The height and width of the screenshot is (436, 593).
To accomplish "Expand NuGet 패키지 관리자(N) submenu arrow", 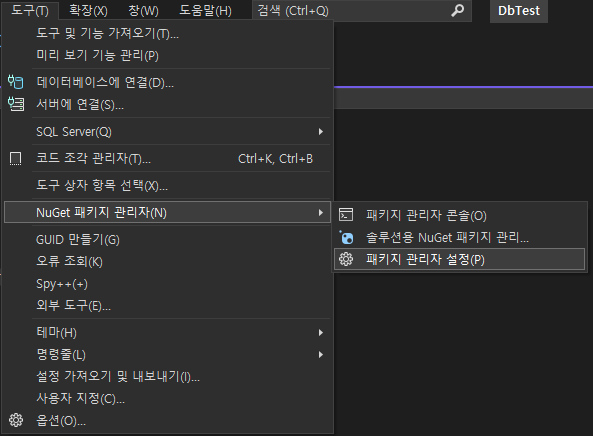I will [x=321, y=213].
